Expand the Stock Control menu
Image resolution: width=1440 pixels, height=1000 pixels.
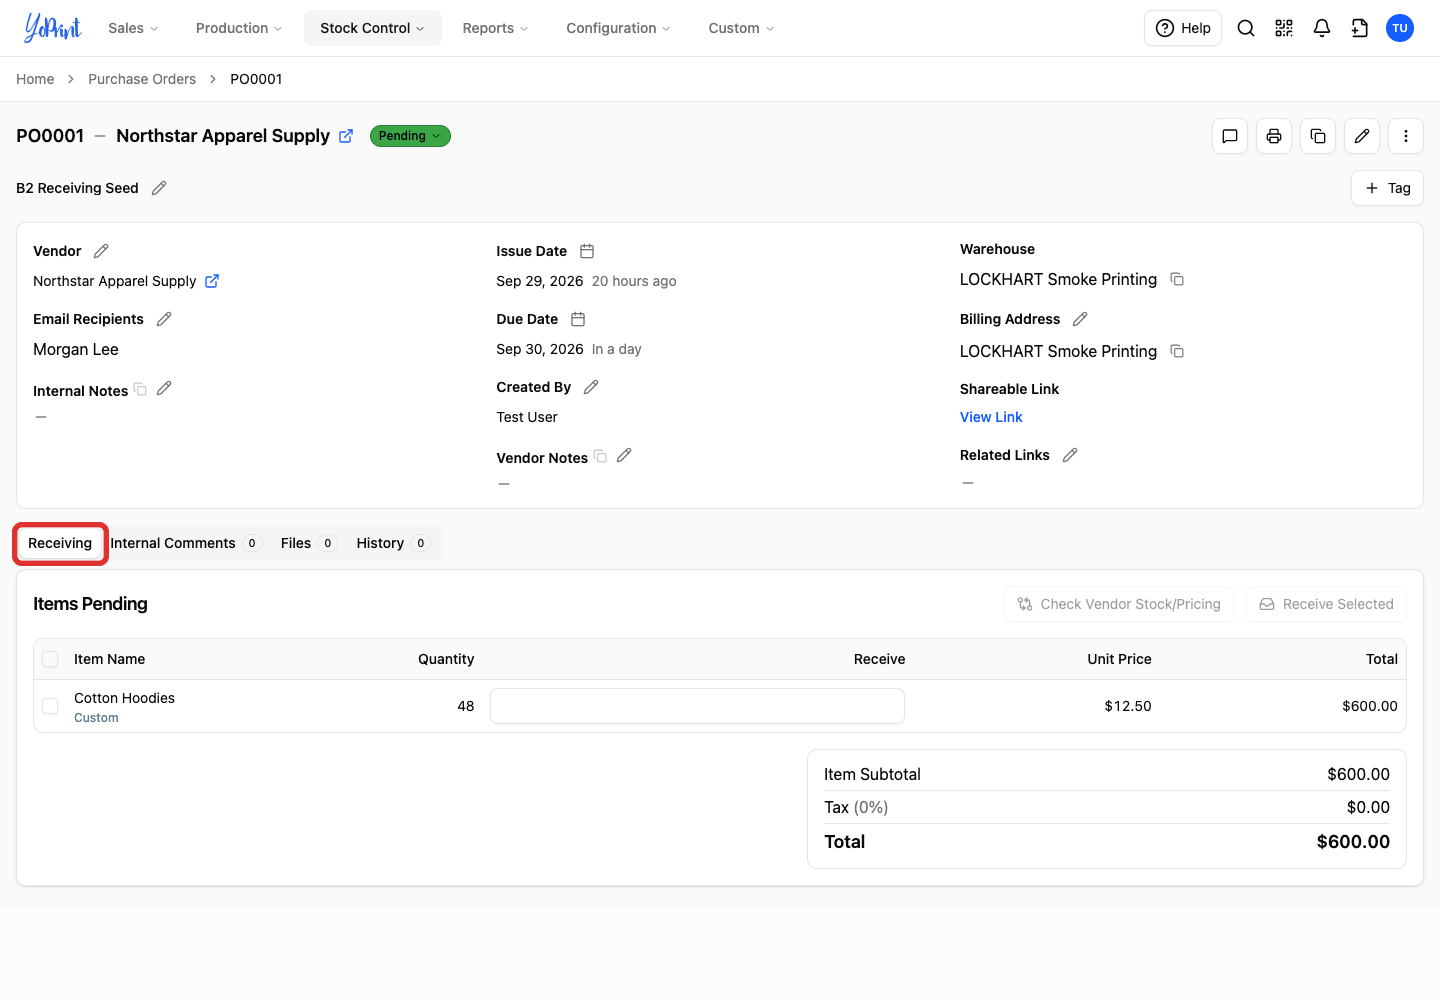coord(373,28)
